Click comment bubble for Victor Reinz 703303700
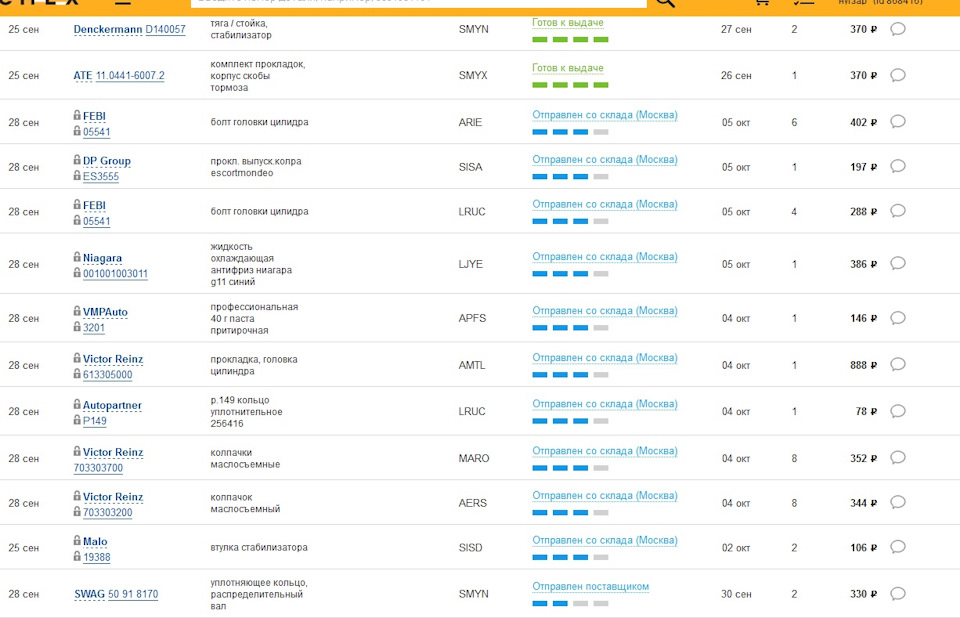 point(897,458)
